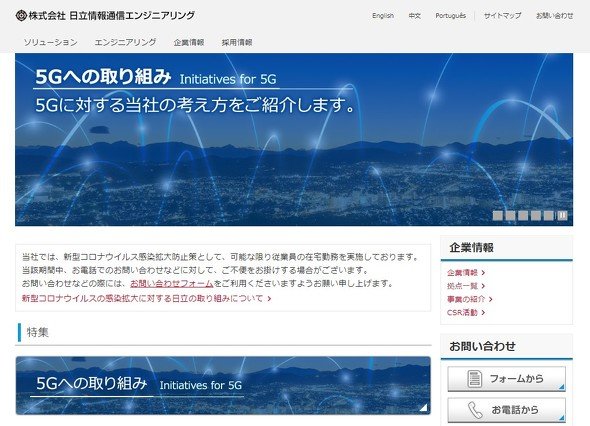Open the 5Gへの取り組み feature banner thumbnail
The image size is (590, 426).
[223, 385]
